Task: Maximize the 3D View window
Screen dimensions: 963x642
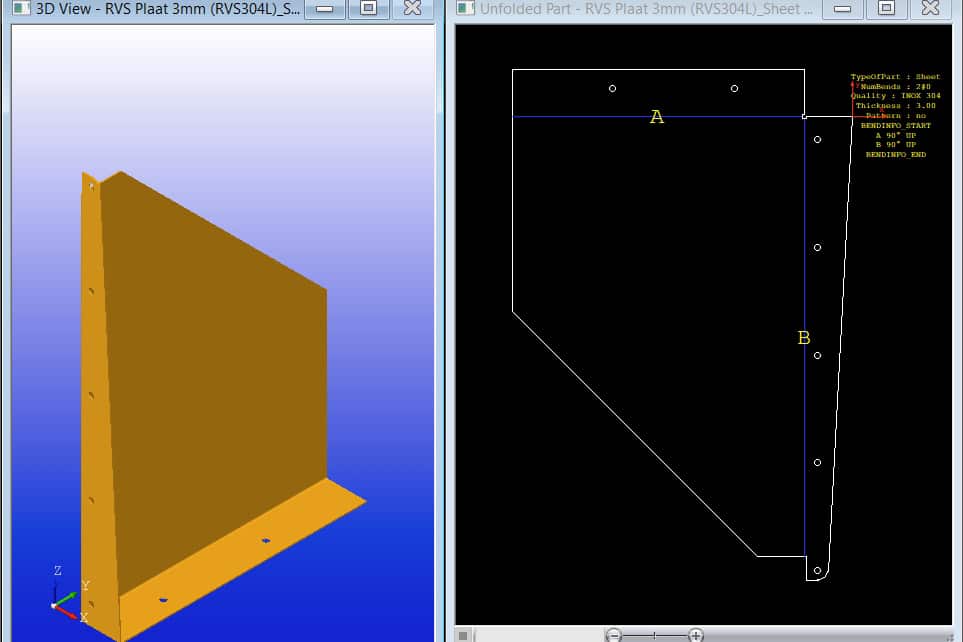Action: (x=368, y=9)
